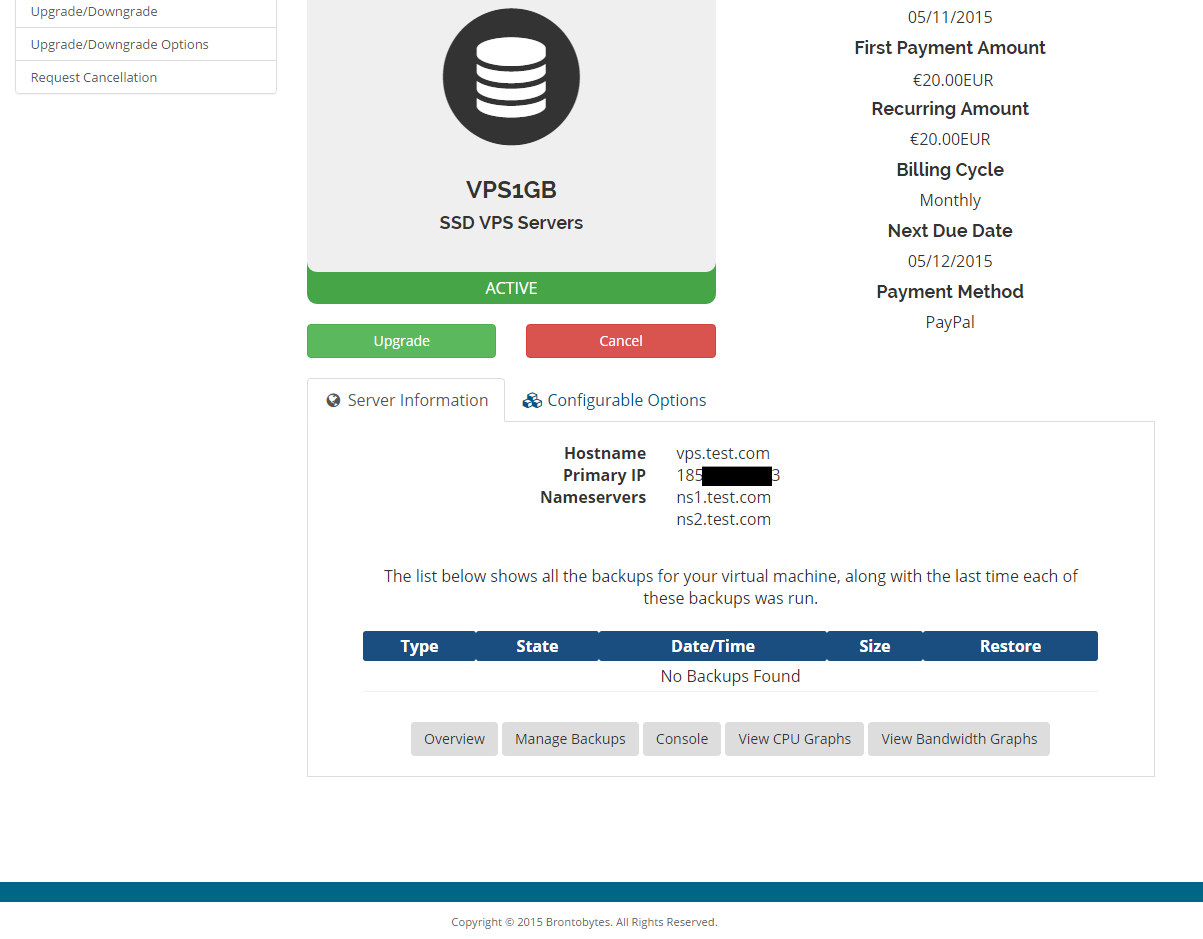Viewport: 1203px width, 939px height.
Task: Click the green ACTIVE status bar
Action: click(x=511, y=288)
